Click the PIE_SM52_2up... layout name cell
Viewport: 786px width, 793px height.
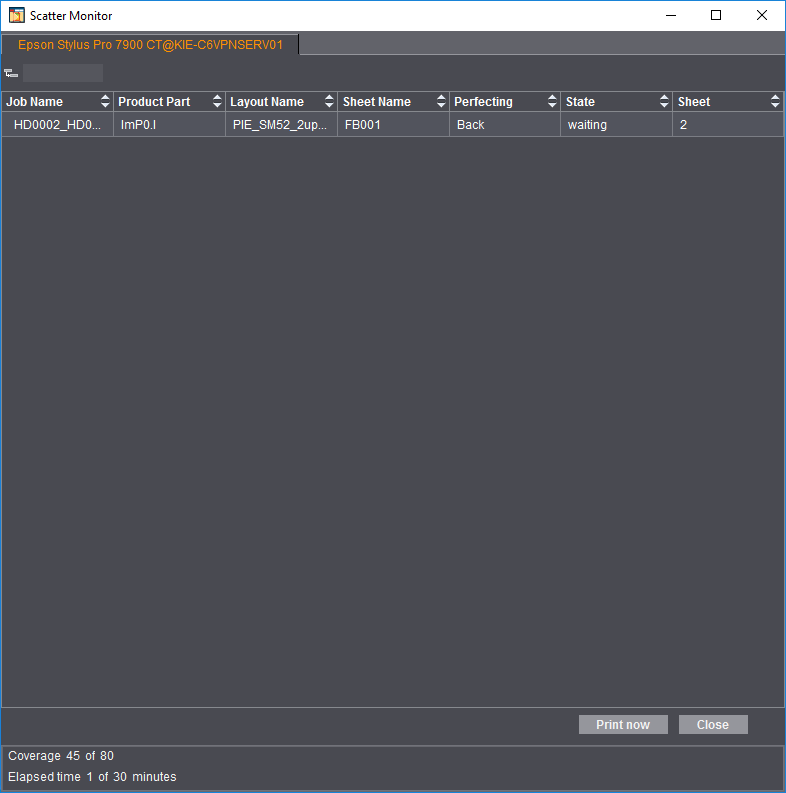281,124
